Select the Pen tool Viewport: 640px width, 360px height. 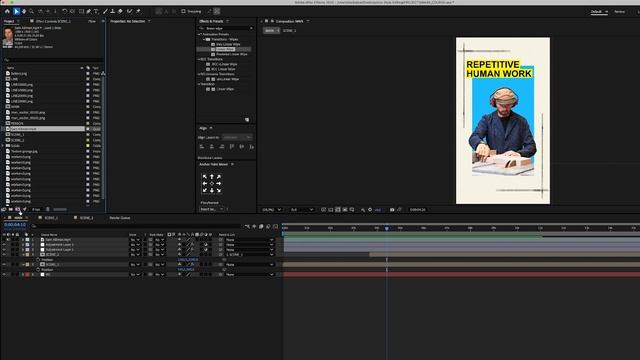tap(89, 11)
